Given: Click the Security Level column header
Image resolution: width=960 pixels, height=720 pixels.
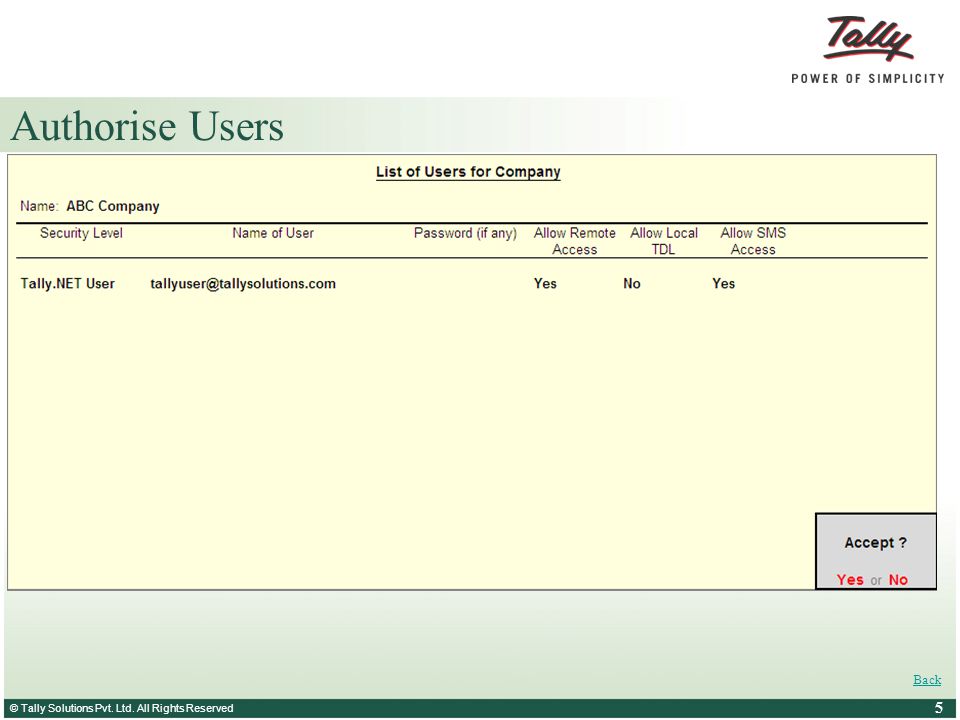Looking at the screenshot, I should [81, 233].
